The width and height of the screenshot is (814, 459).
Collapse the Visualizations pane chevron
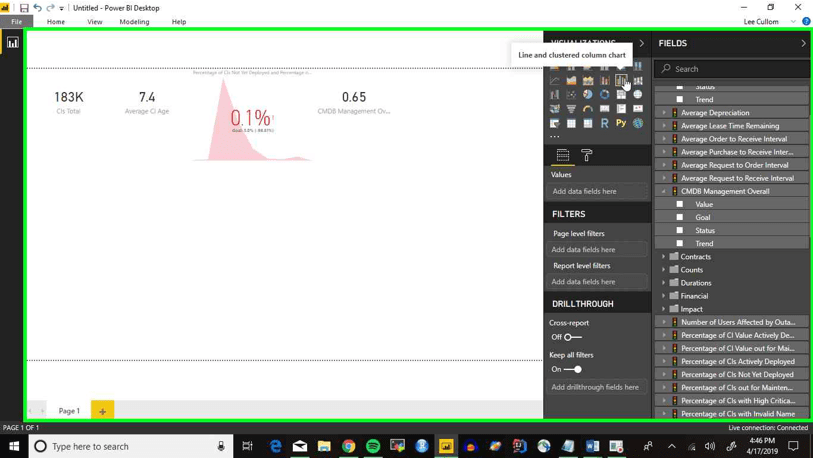point(642,43)
